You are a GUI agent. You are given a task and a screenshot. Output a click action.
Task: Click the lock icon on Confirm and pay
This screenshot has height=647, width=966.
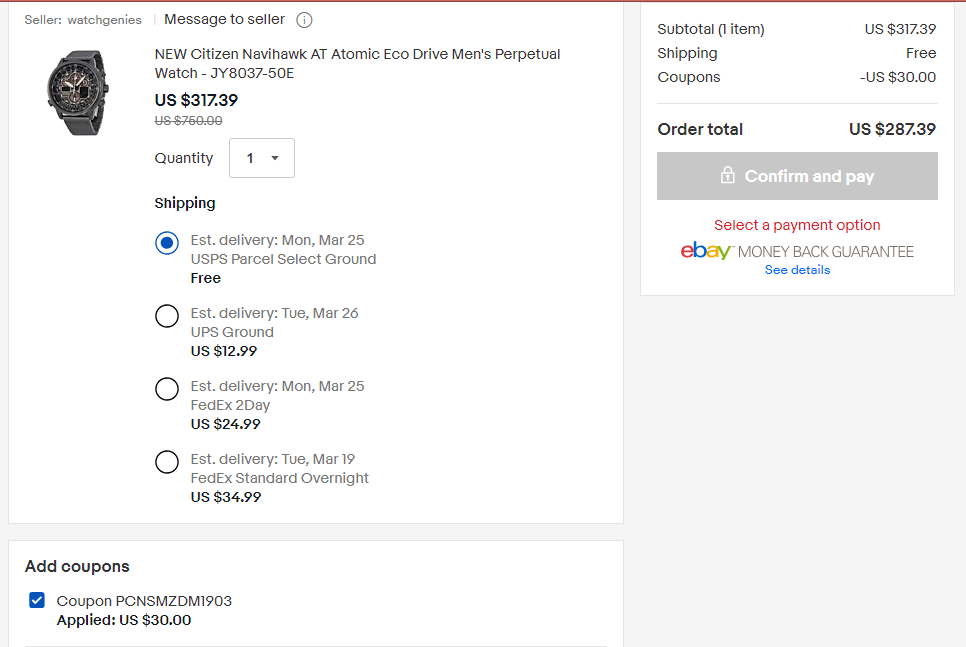coord(728,175)
